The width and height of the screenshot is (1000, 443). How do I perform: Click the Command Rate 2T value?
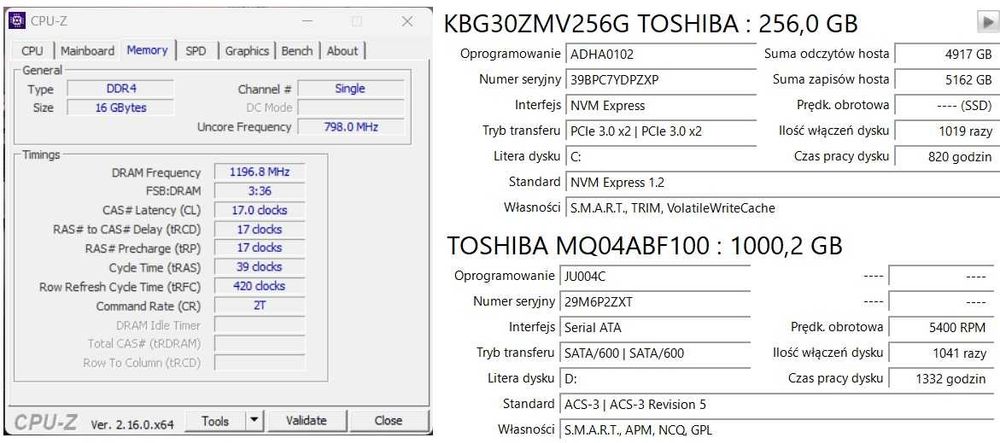tap(259, 305)
